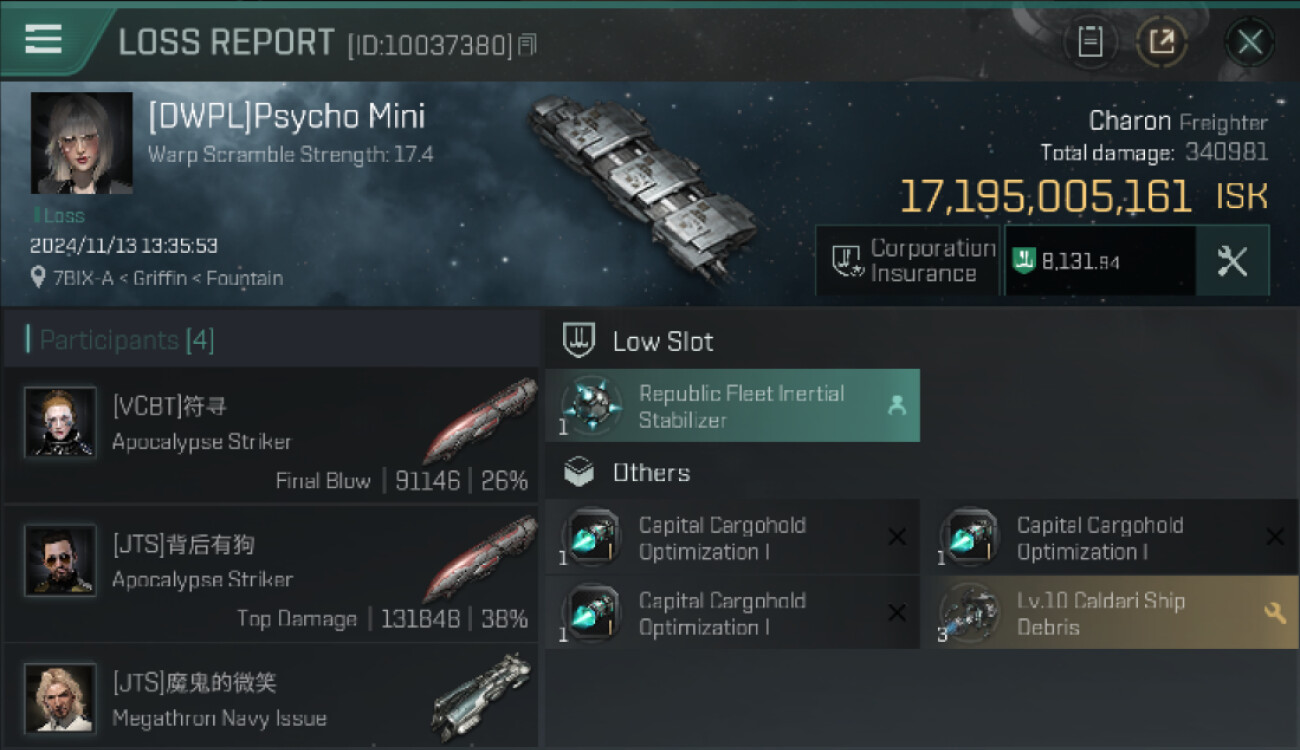This screenshot has height=750, width=1300.
Task: Select top damage participant 背后有狗
Action: tap(271, 573)
